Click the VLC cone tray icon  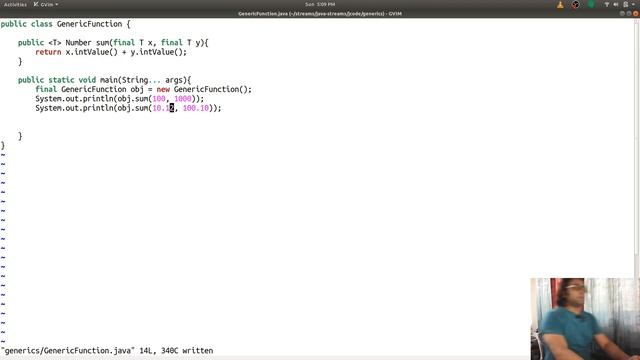point(560,4)
